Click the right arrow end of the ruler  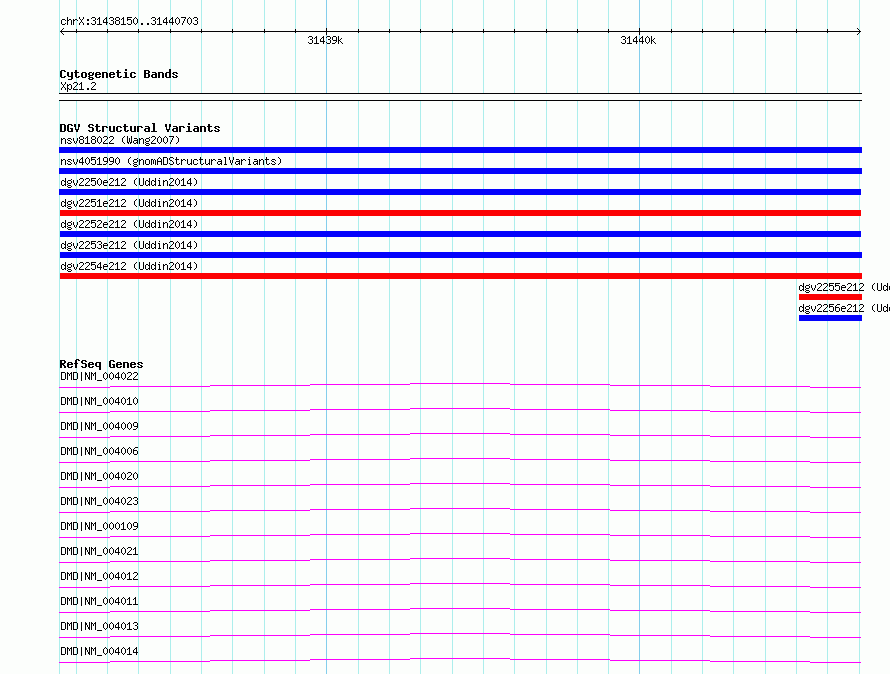pos(859,32)
